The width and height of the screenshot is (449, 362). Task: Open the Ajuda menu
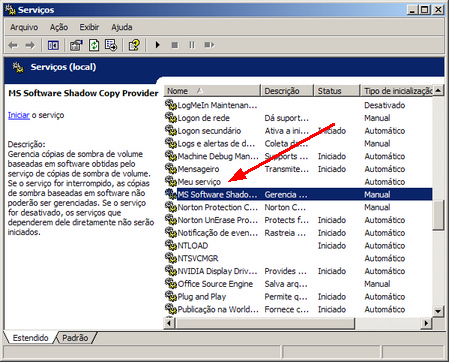click(x=122, y=27)
